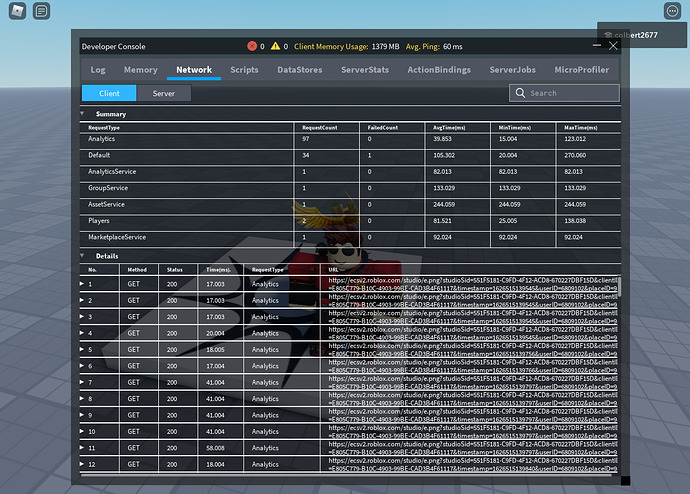The height and width of the screenshot is (494, 690).
Task: Expand details row number 11
Action: (82, 447)
